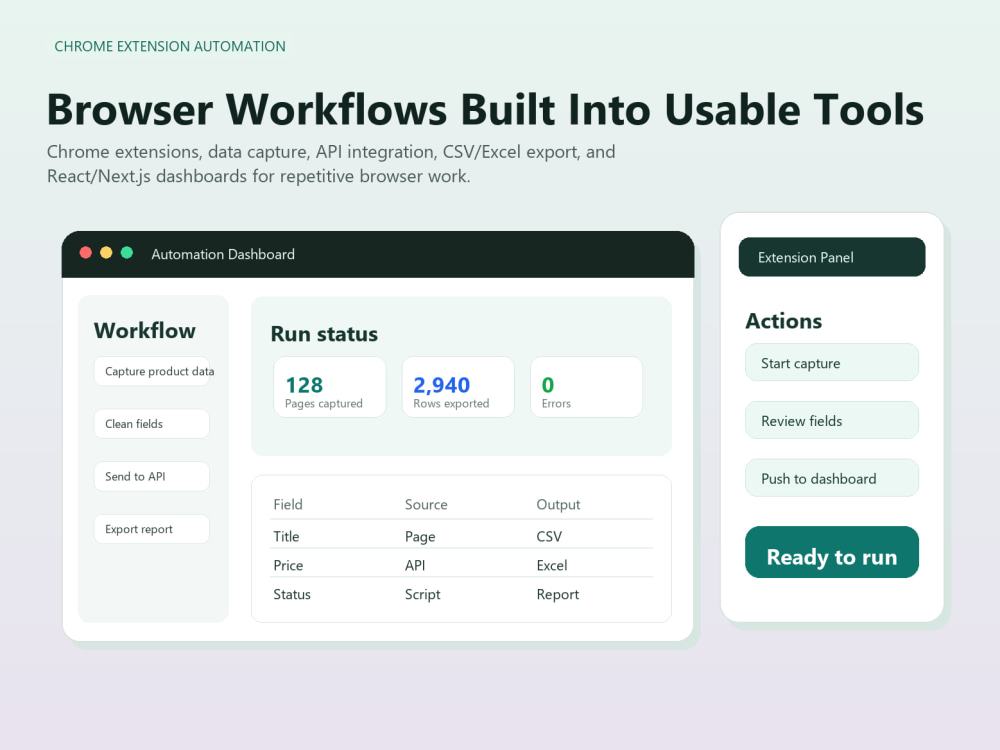Image resolution: width=1000 pixels, height=750 pixels.
Task: Click the Source column header
Action: point(426,504)
